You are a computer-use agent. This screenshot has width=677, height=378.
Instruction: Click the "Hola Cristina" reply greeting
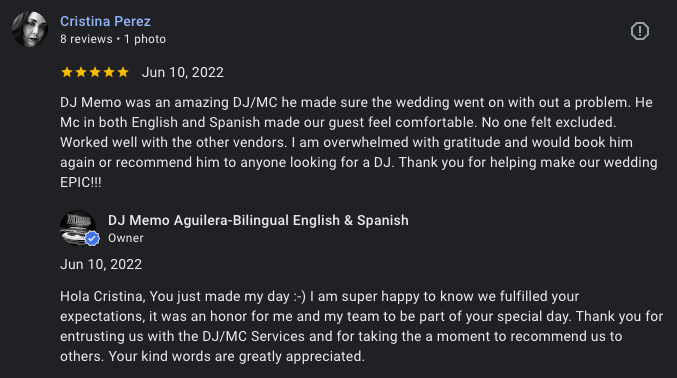[104, 296]
